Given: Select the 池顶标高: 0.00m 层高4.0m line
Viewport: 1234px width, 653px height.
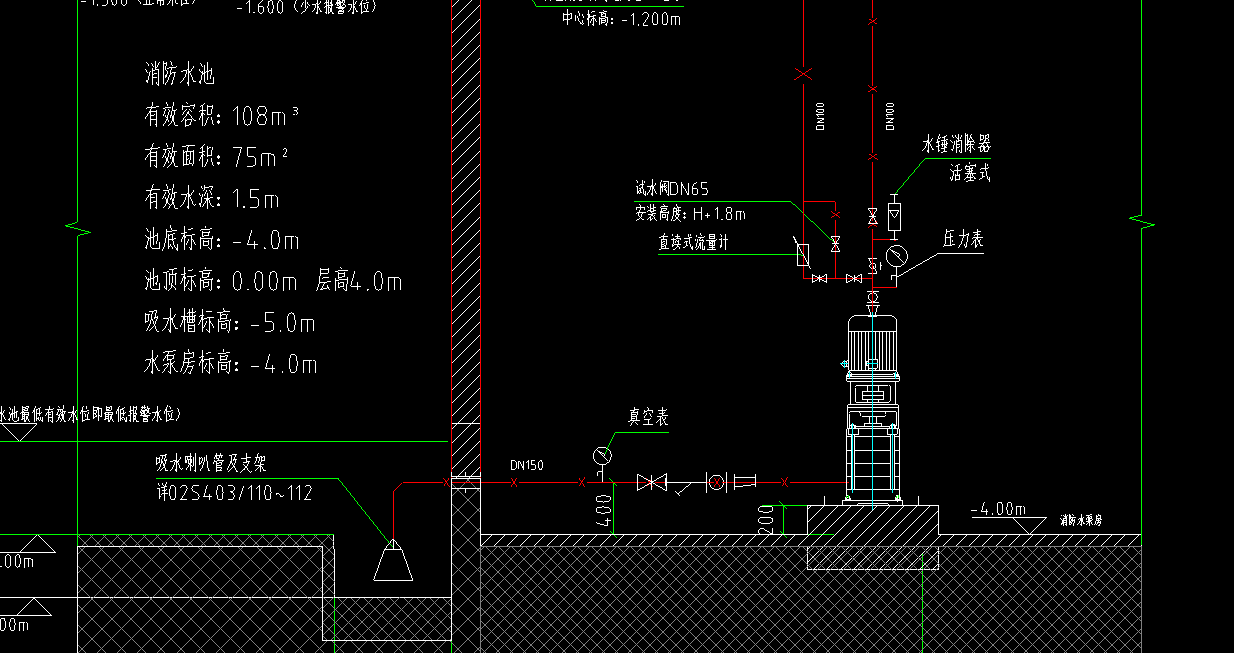Looking at the screenshot, I should tap(273, 281).
